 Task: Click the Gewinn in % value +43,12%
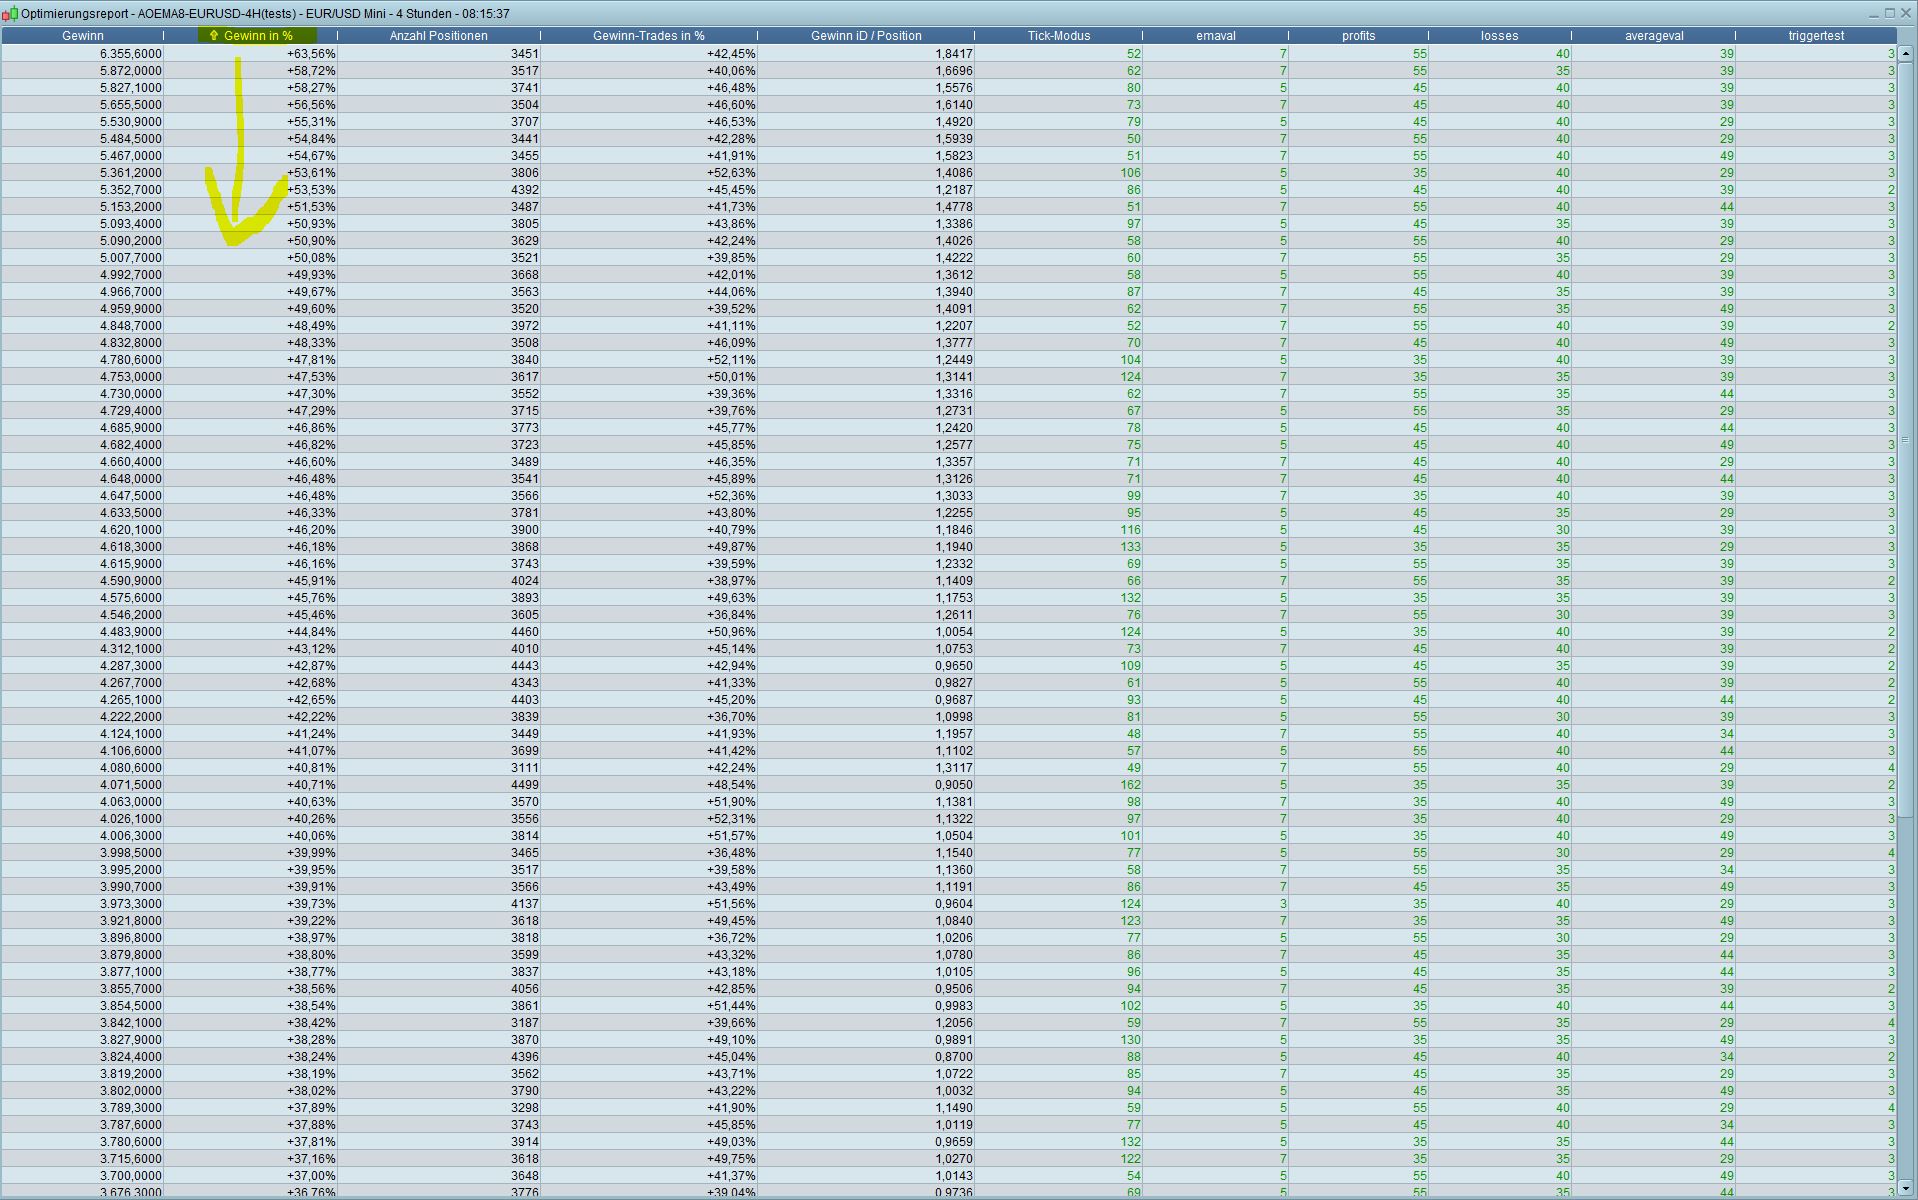[311, 649]
